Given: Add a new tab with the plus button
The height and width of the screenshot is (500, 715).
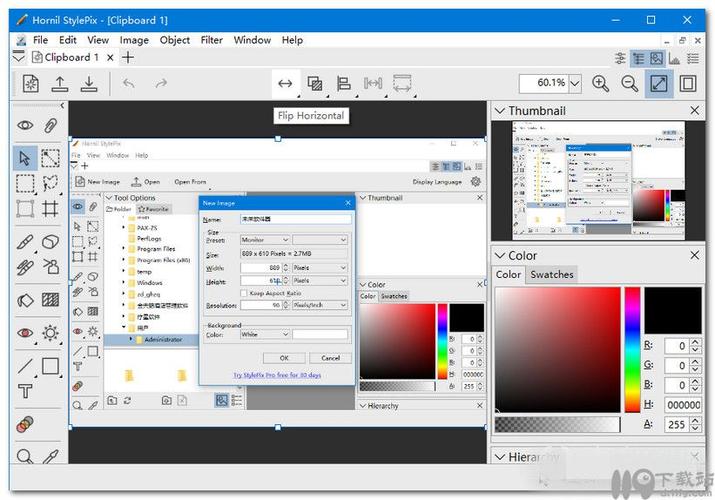Looking at the screenshot, I should coord(128,57).
